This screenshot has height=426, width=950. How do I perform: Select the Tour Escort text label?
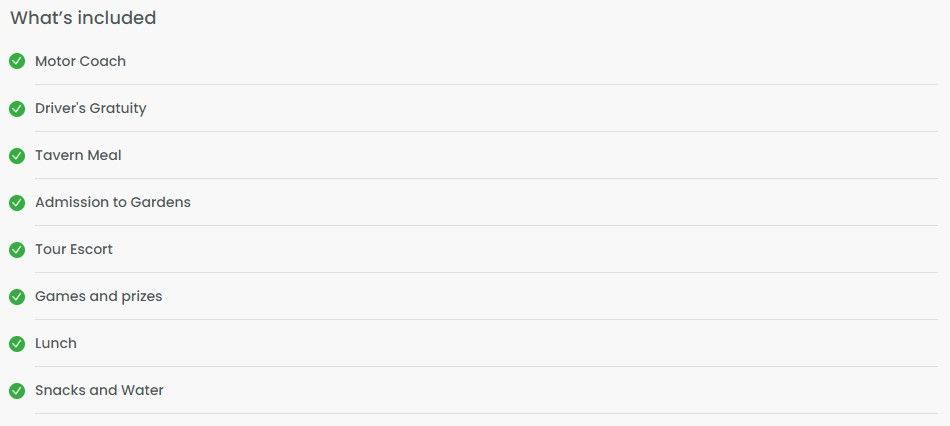point(74,249)
